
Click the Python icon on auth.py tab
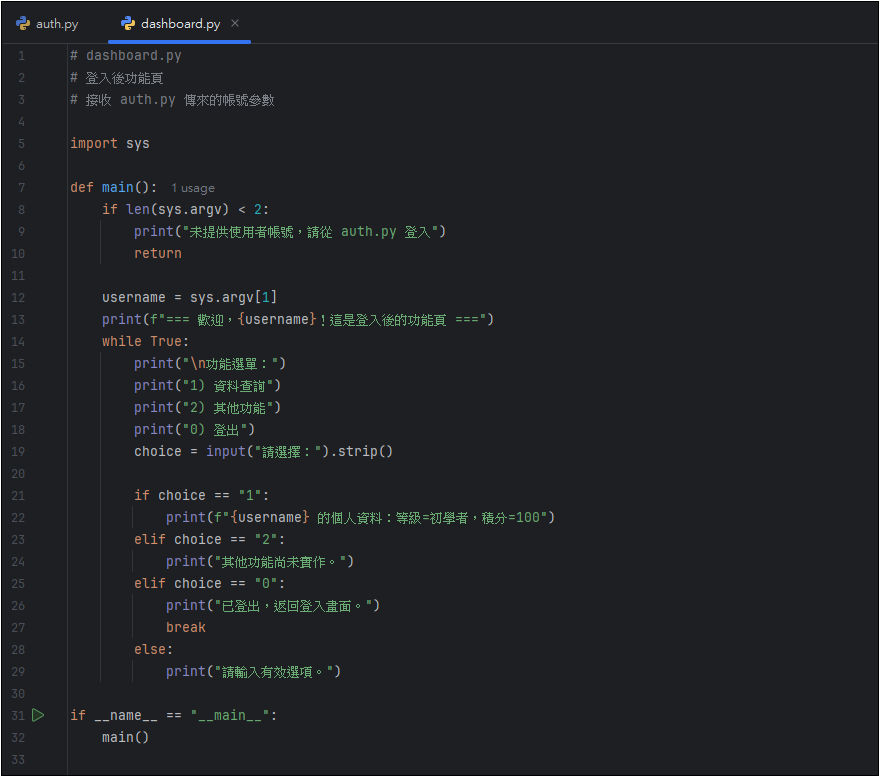(x=23, y=23)
